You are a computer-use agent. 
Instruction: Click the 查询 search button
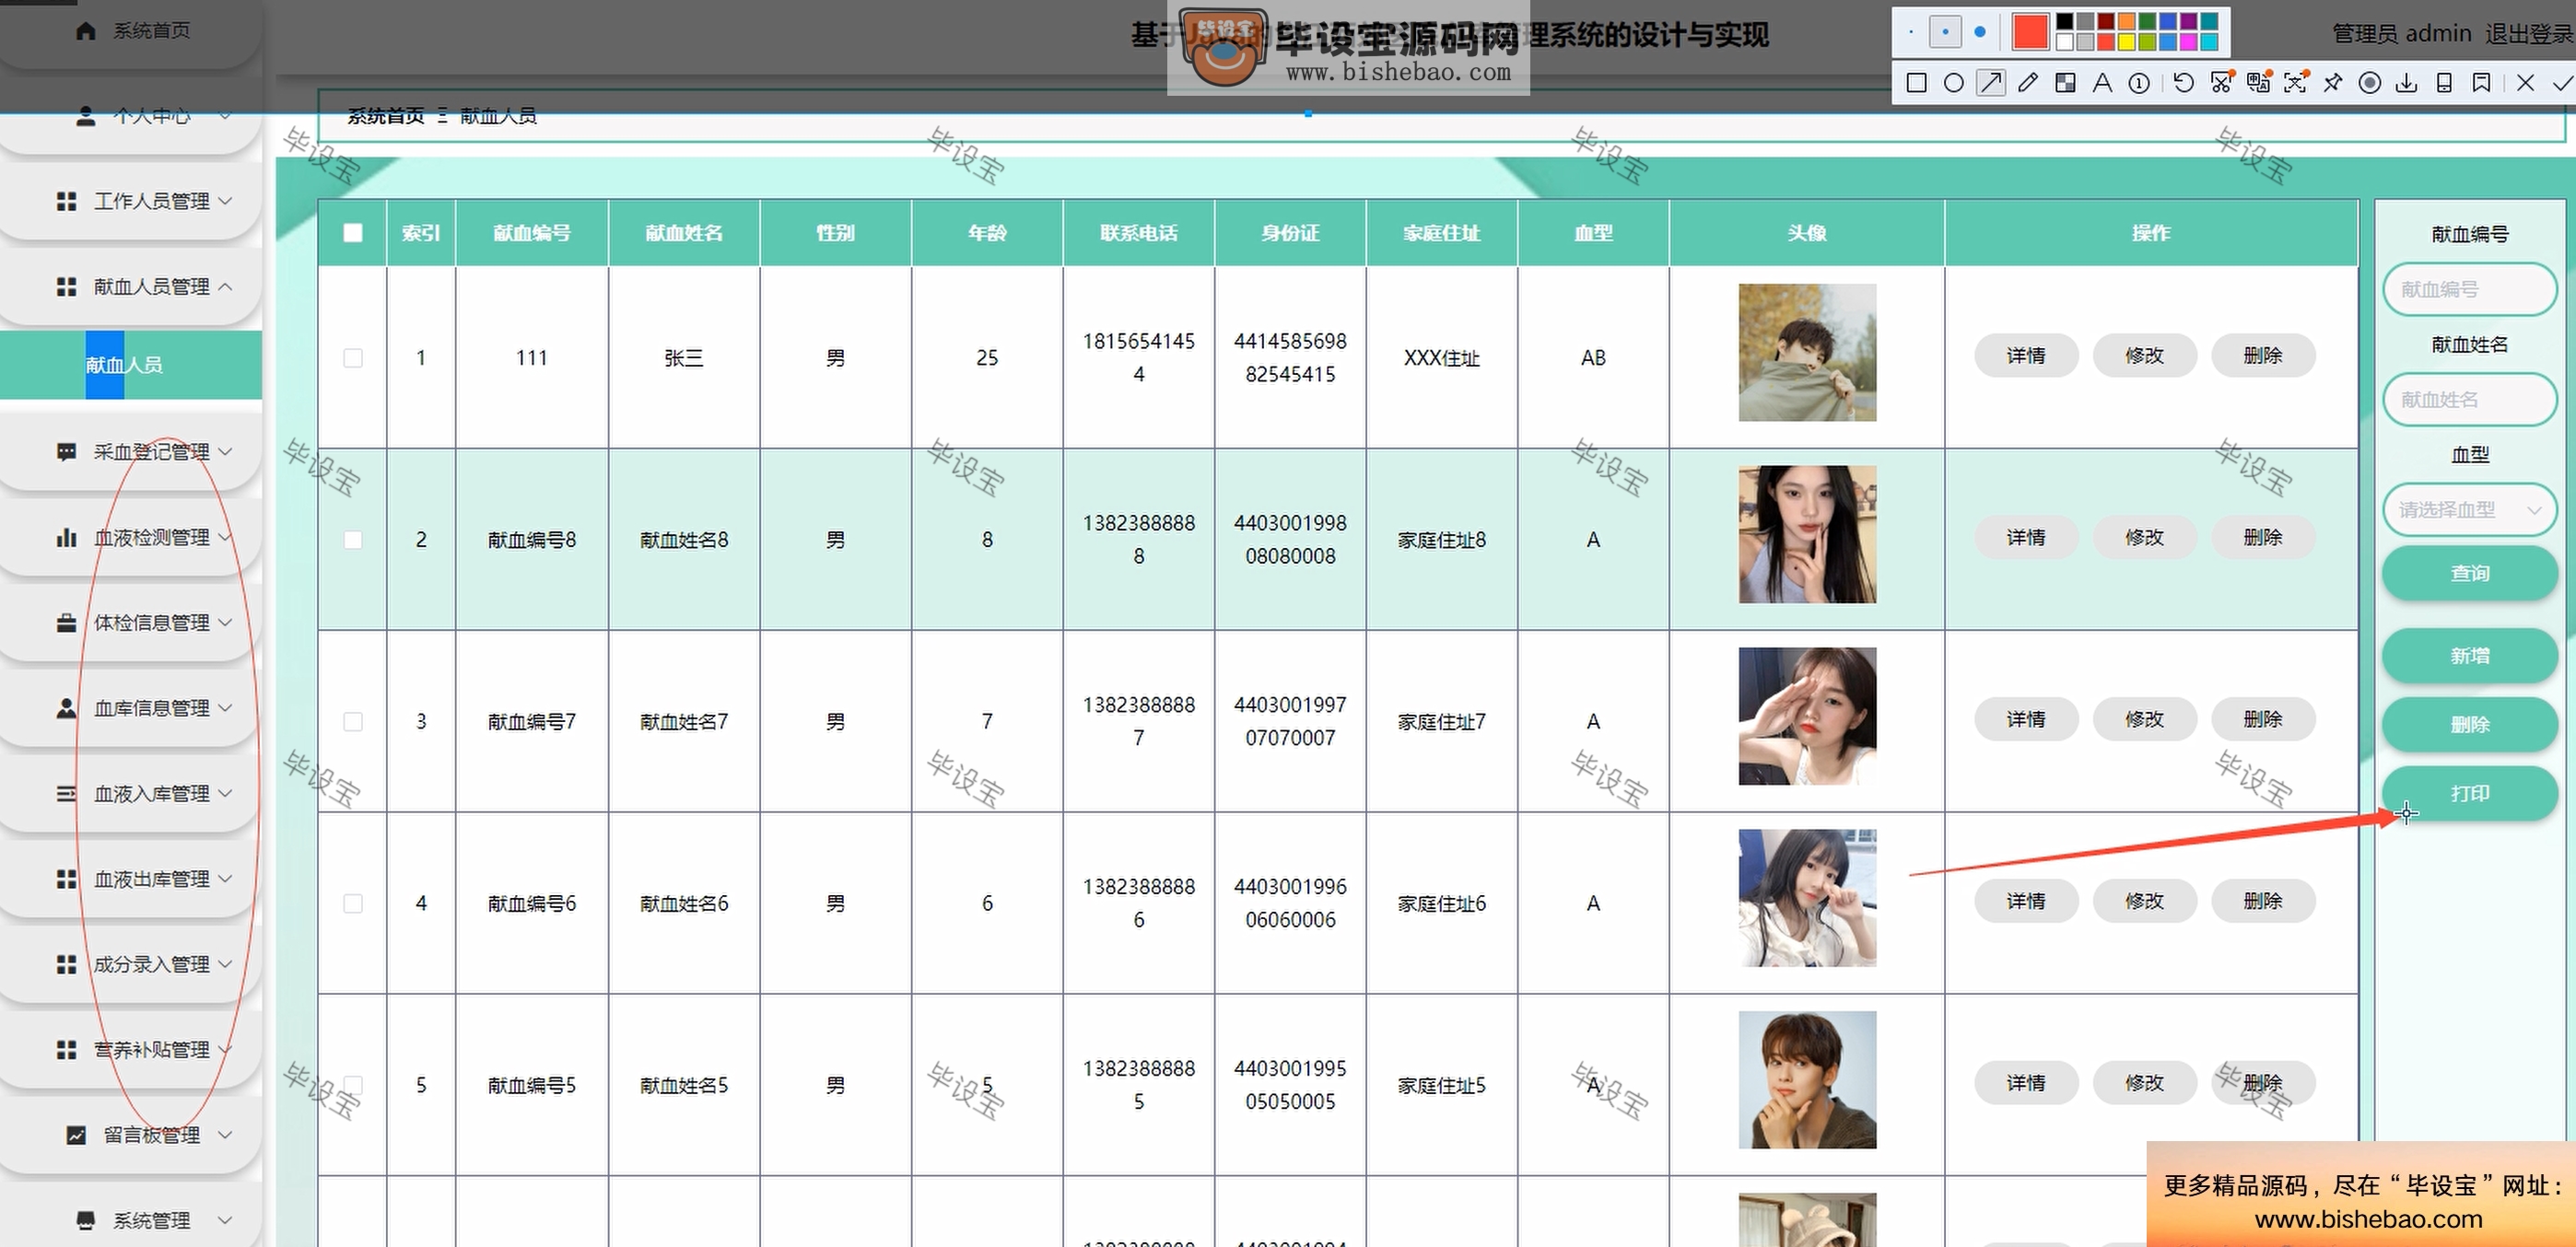(2470, 573)
